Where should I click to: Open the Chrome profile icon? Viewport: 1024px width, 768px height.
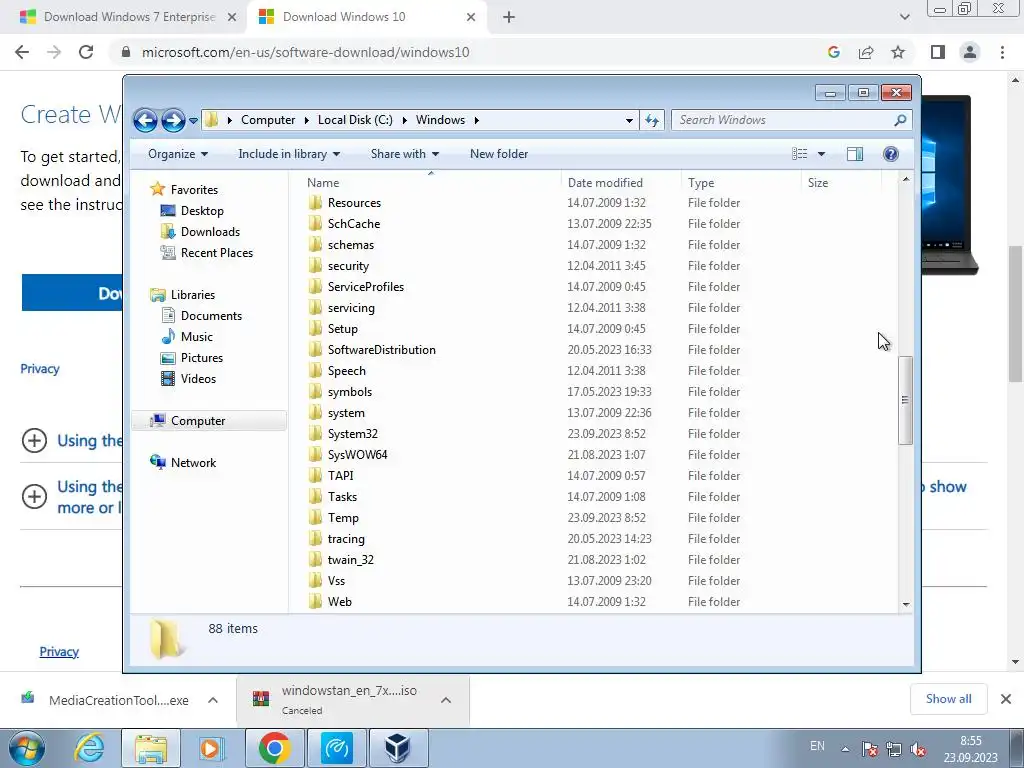click(970, 52)
